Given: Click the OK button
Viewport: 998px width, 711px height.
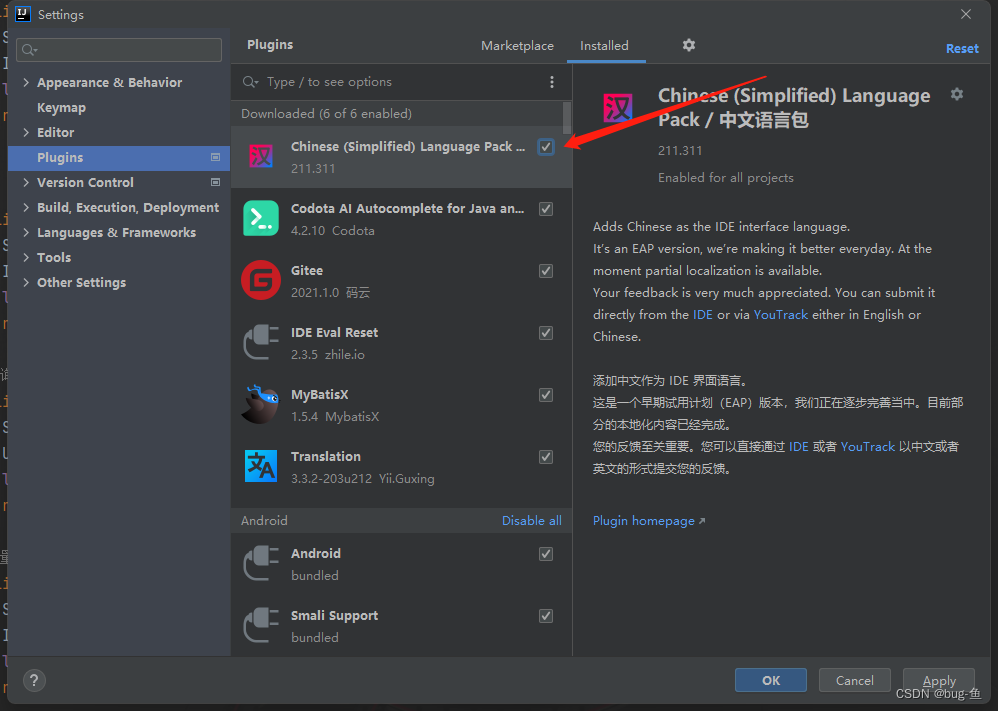Looking at the screenshot, I should pos(771,680).
